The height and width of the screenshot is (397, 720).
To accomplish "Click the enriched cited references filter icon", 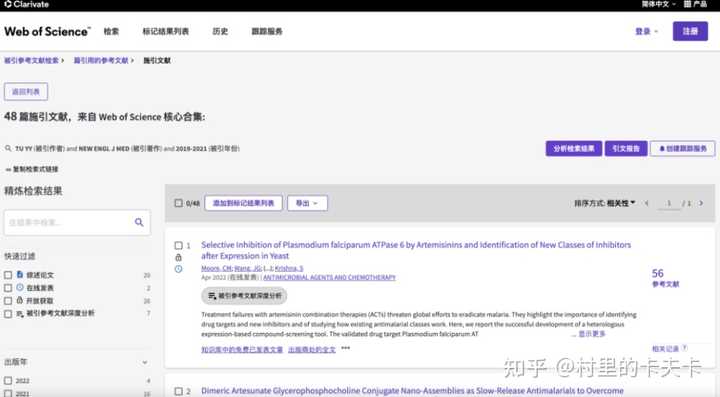I will 20,313.
